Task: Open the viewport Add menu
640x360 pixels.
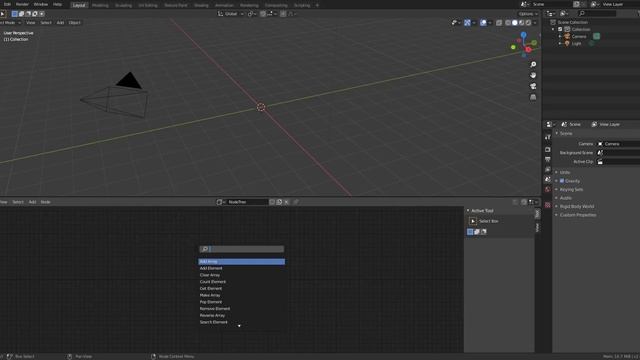Action: point(60,23)
